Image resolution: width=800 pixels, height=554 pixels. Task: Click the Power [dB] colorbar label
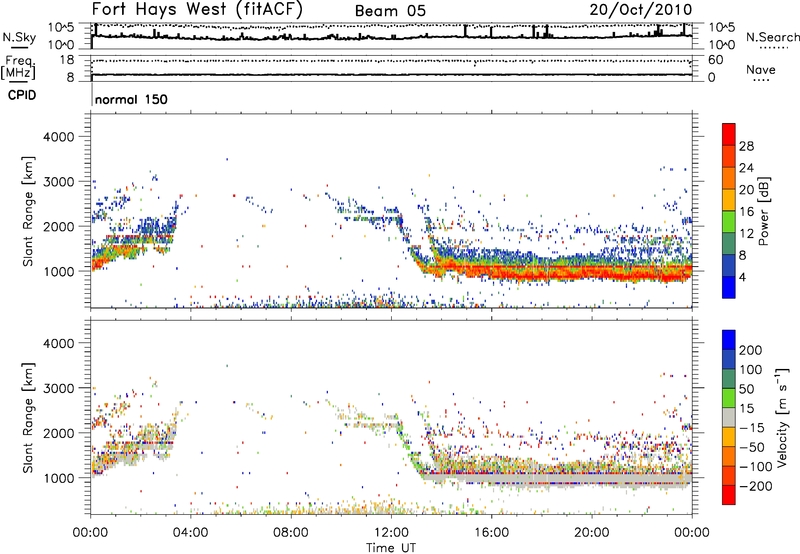(x=763, y=211)
